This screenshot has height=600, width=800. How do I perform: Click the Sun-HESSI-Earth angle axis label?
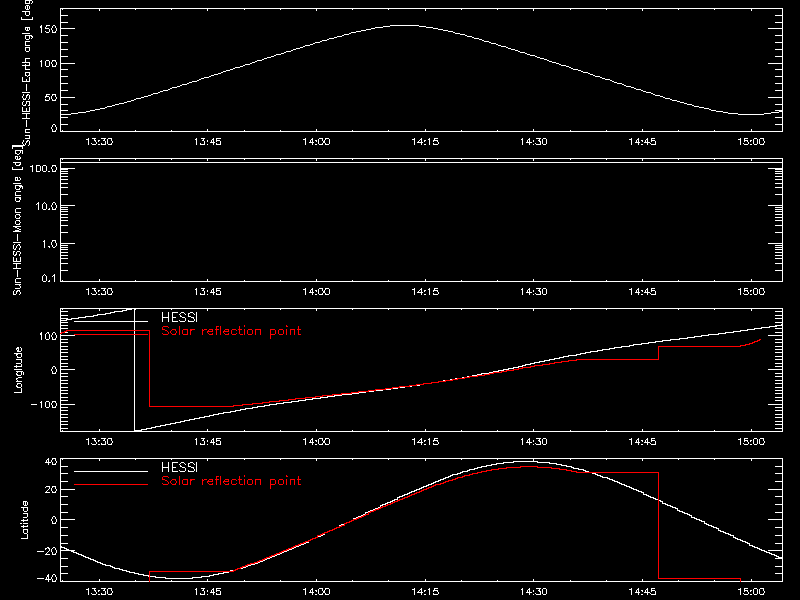(27, 72)
